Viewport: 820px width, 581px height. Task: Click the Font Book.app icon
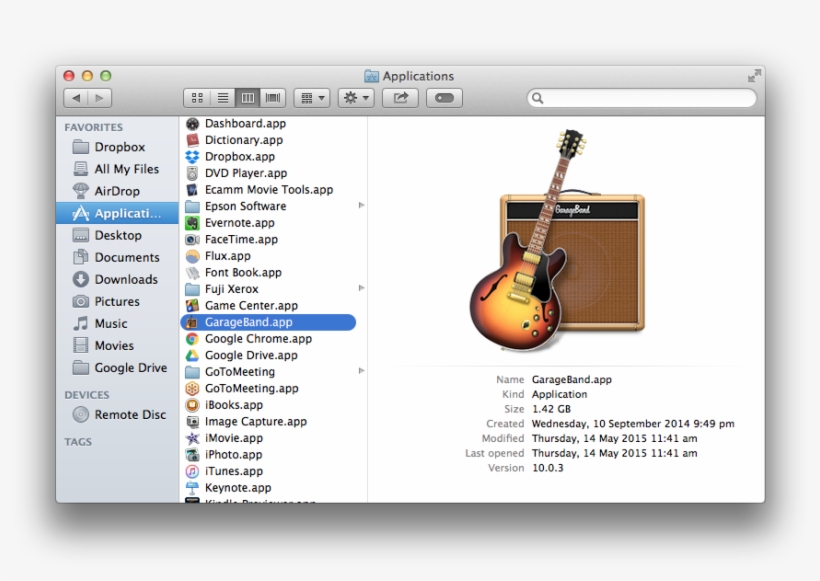(192, 272)
